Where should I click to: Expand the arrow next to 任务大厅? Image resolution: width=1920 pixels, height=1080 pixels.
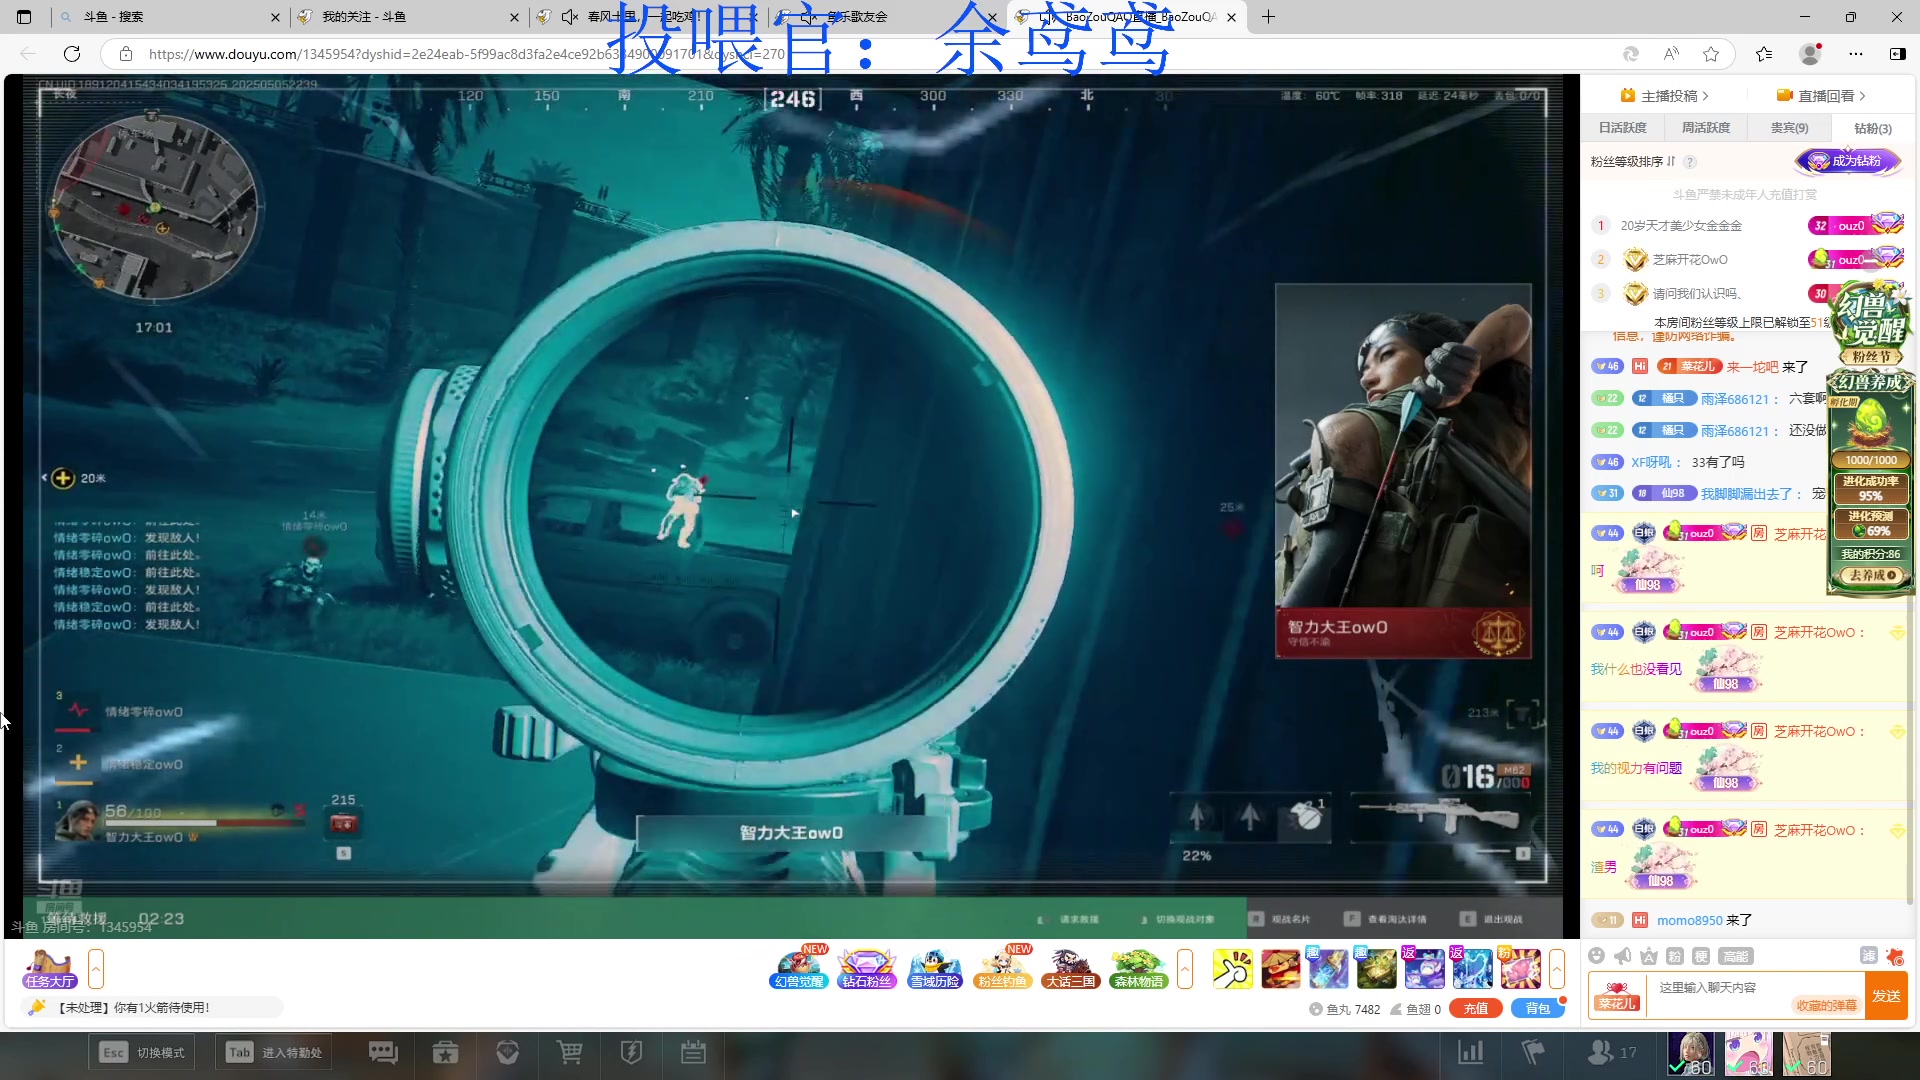click(96, 969)
